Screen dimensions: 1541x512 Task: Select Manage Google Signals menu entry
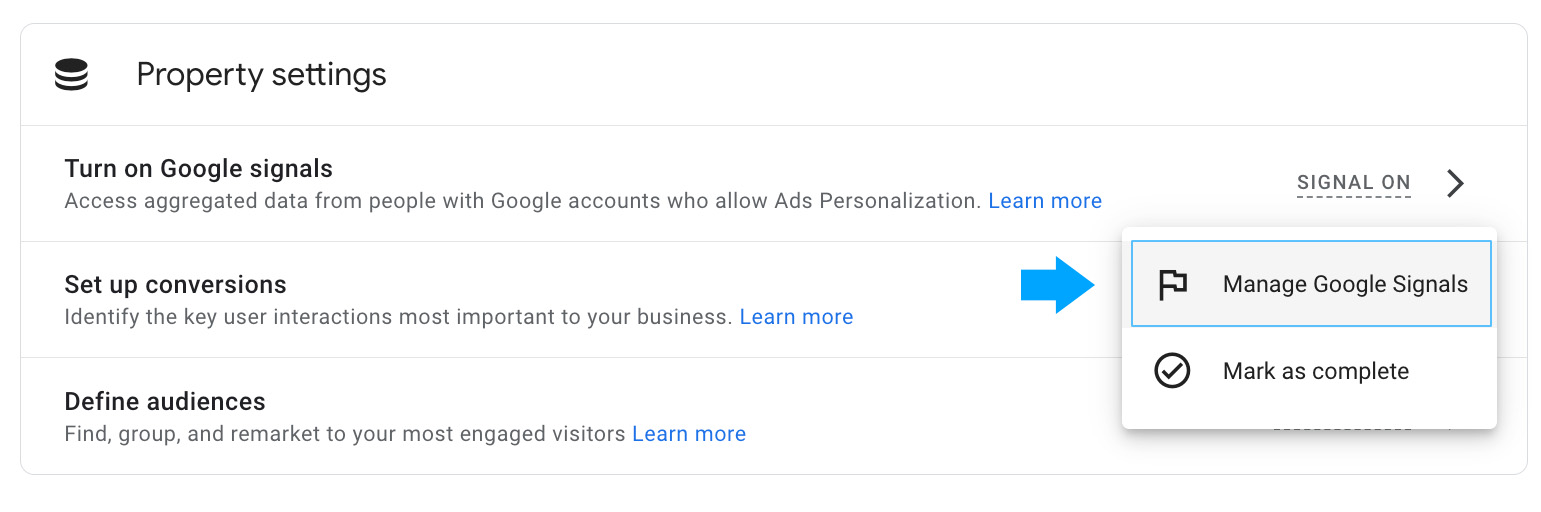tap(1344, 284)
